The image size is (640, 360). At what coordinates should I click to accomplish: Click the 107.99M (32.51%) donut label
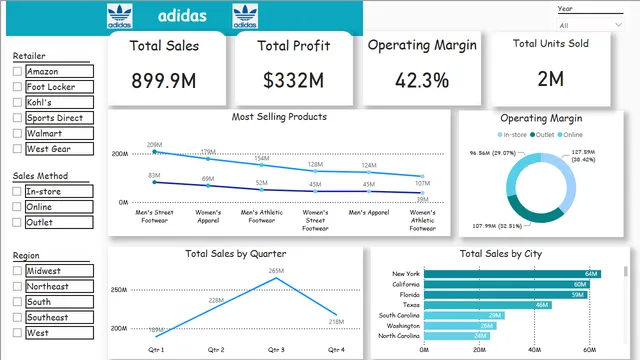pyautogui.click(x=497, y=226)
